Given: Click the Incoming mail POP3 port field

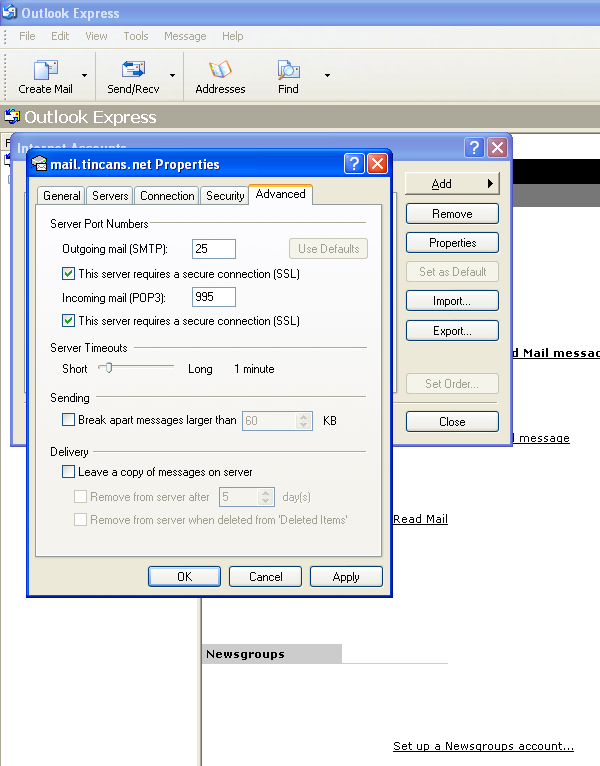Looking at the screenshot, I should pyautogui.click(x=214, y=297).
